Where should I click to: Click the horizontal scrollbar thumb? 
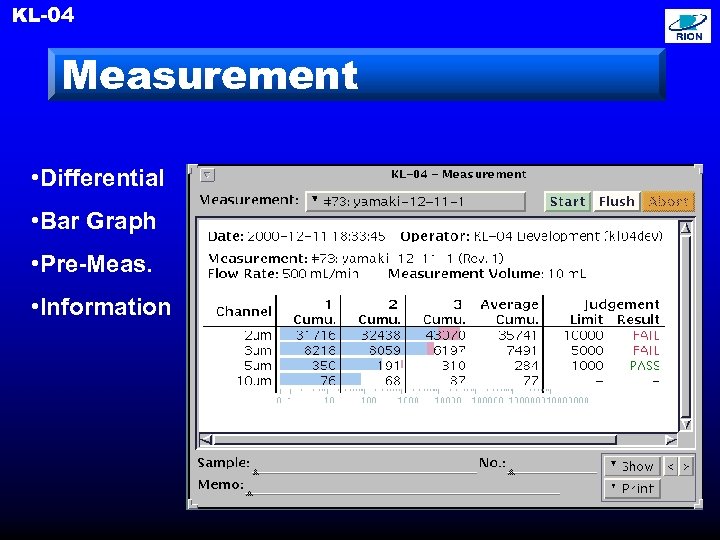click(x=415, y=440)
